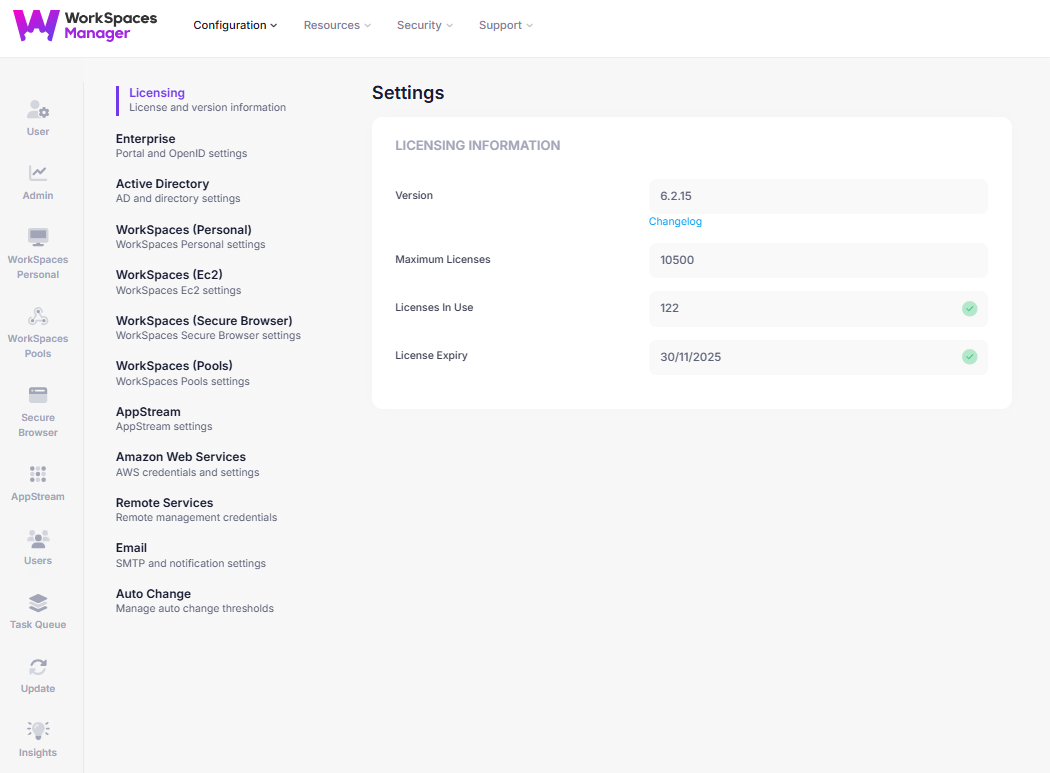Expand the Configuration dropdown menu
Screen dimensions: 1050x773
pyautogui.click(x=235, y=25)
